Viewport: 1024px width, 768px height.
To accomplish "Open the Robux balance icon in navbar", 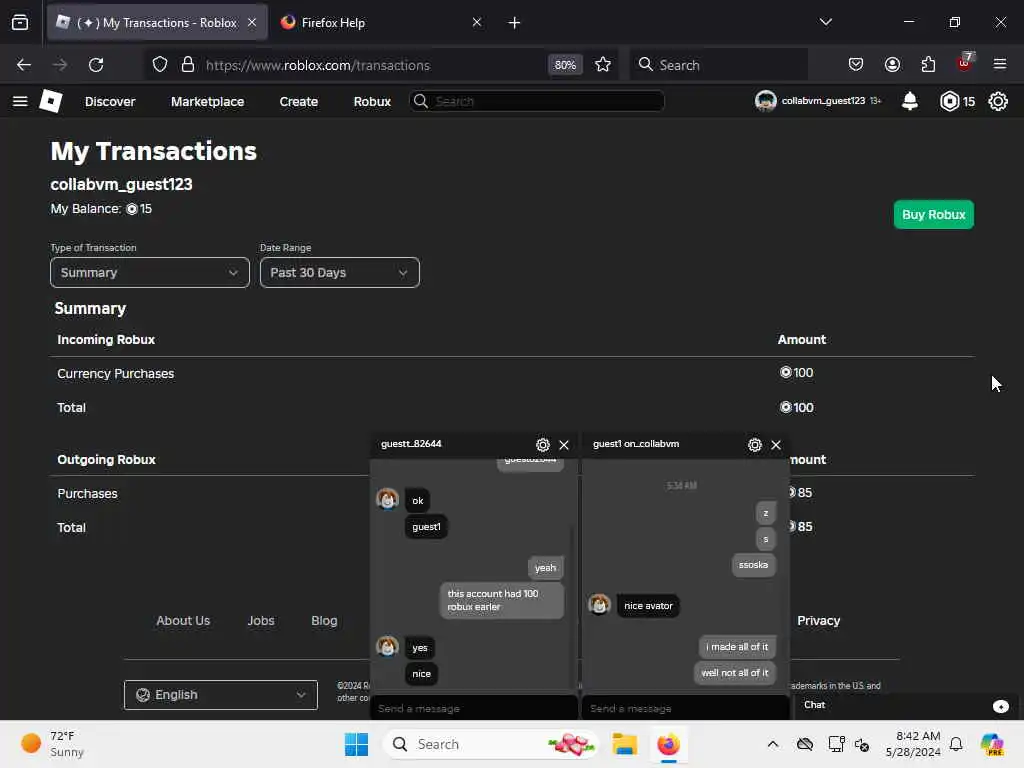I will pyautogui.click(x=950, y=101).
